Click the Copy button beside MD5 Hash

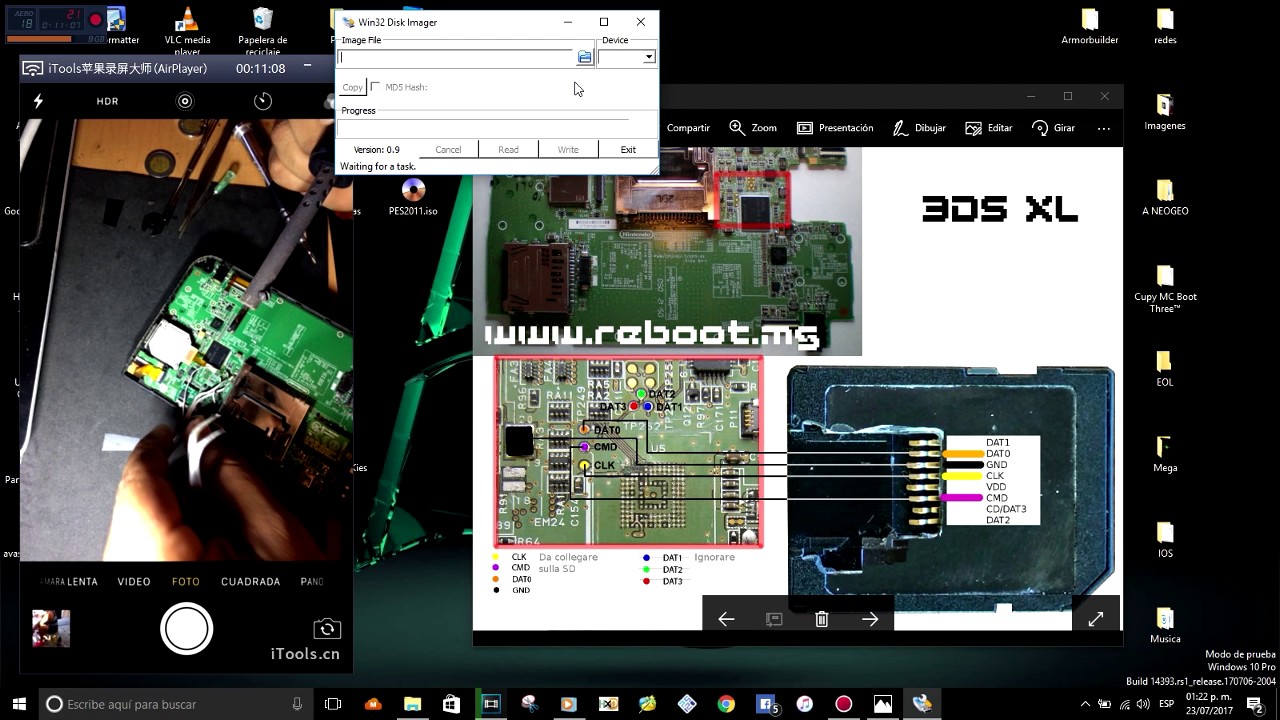352,87
